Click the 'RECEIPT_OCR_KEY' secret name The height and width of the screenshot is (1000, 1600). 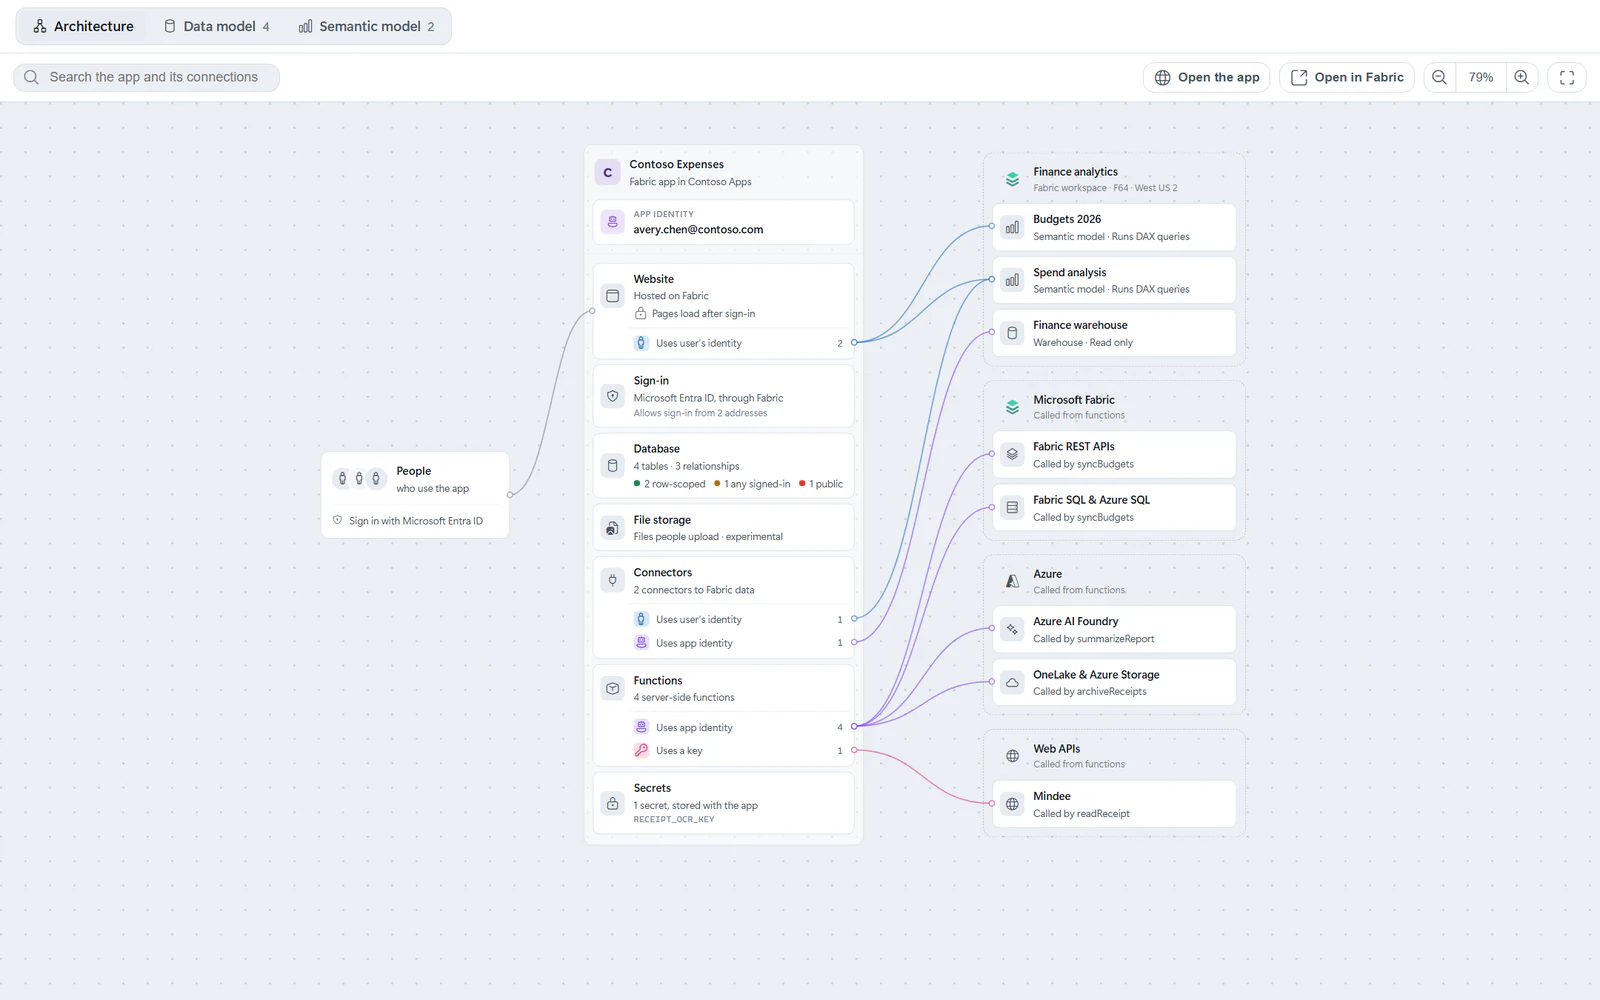674,819
